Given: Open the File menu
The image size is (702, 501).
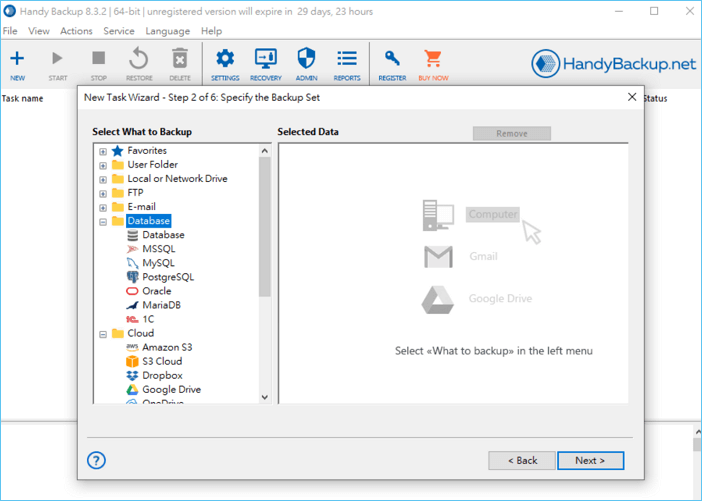Looking at the screenshot, I should pos(10,31).
